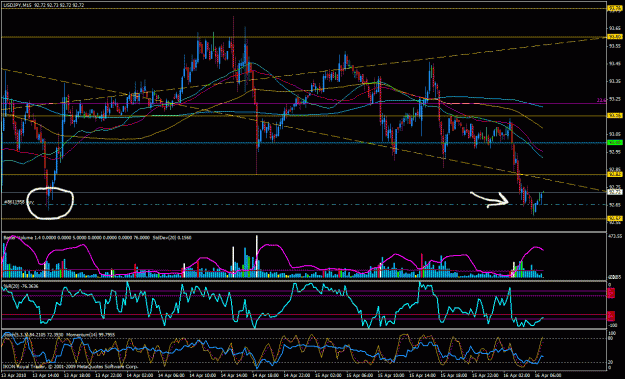Image resolution: width=625 pixels, height=379 pixels.
Task: Click the 16 Apr 02:00 time label
Action: coord(517,375)
